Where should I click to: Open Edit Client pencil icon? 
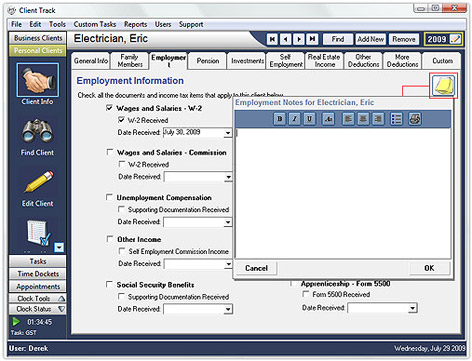pyautogui.click(x=39, y=182)
